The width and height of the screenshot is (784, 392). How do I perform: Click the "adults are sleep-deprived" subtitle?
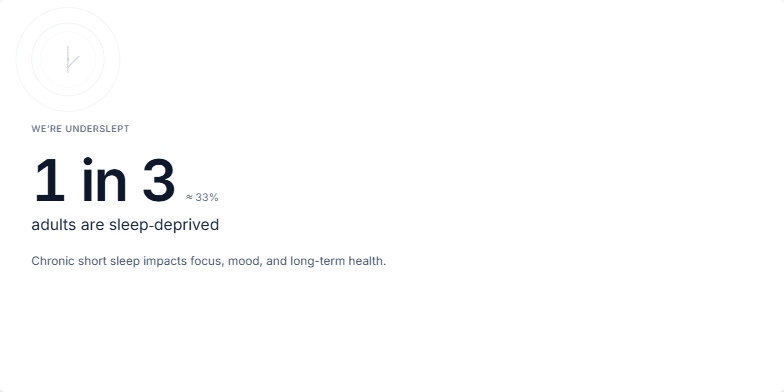(125, 225)
